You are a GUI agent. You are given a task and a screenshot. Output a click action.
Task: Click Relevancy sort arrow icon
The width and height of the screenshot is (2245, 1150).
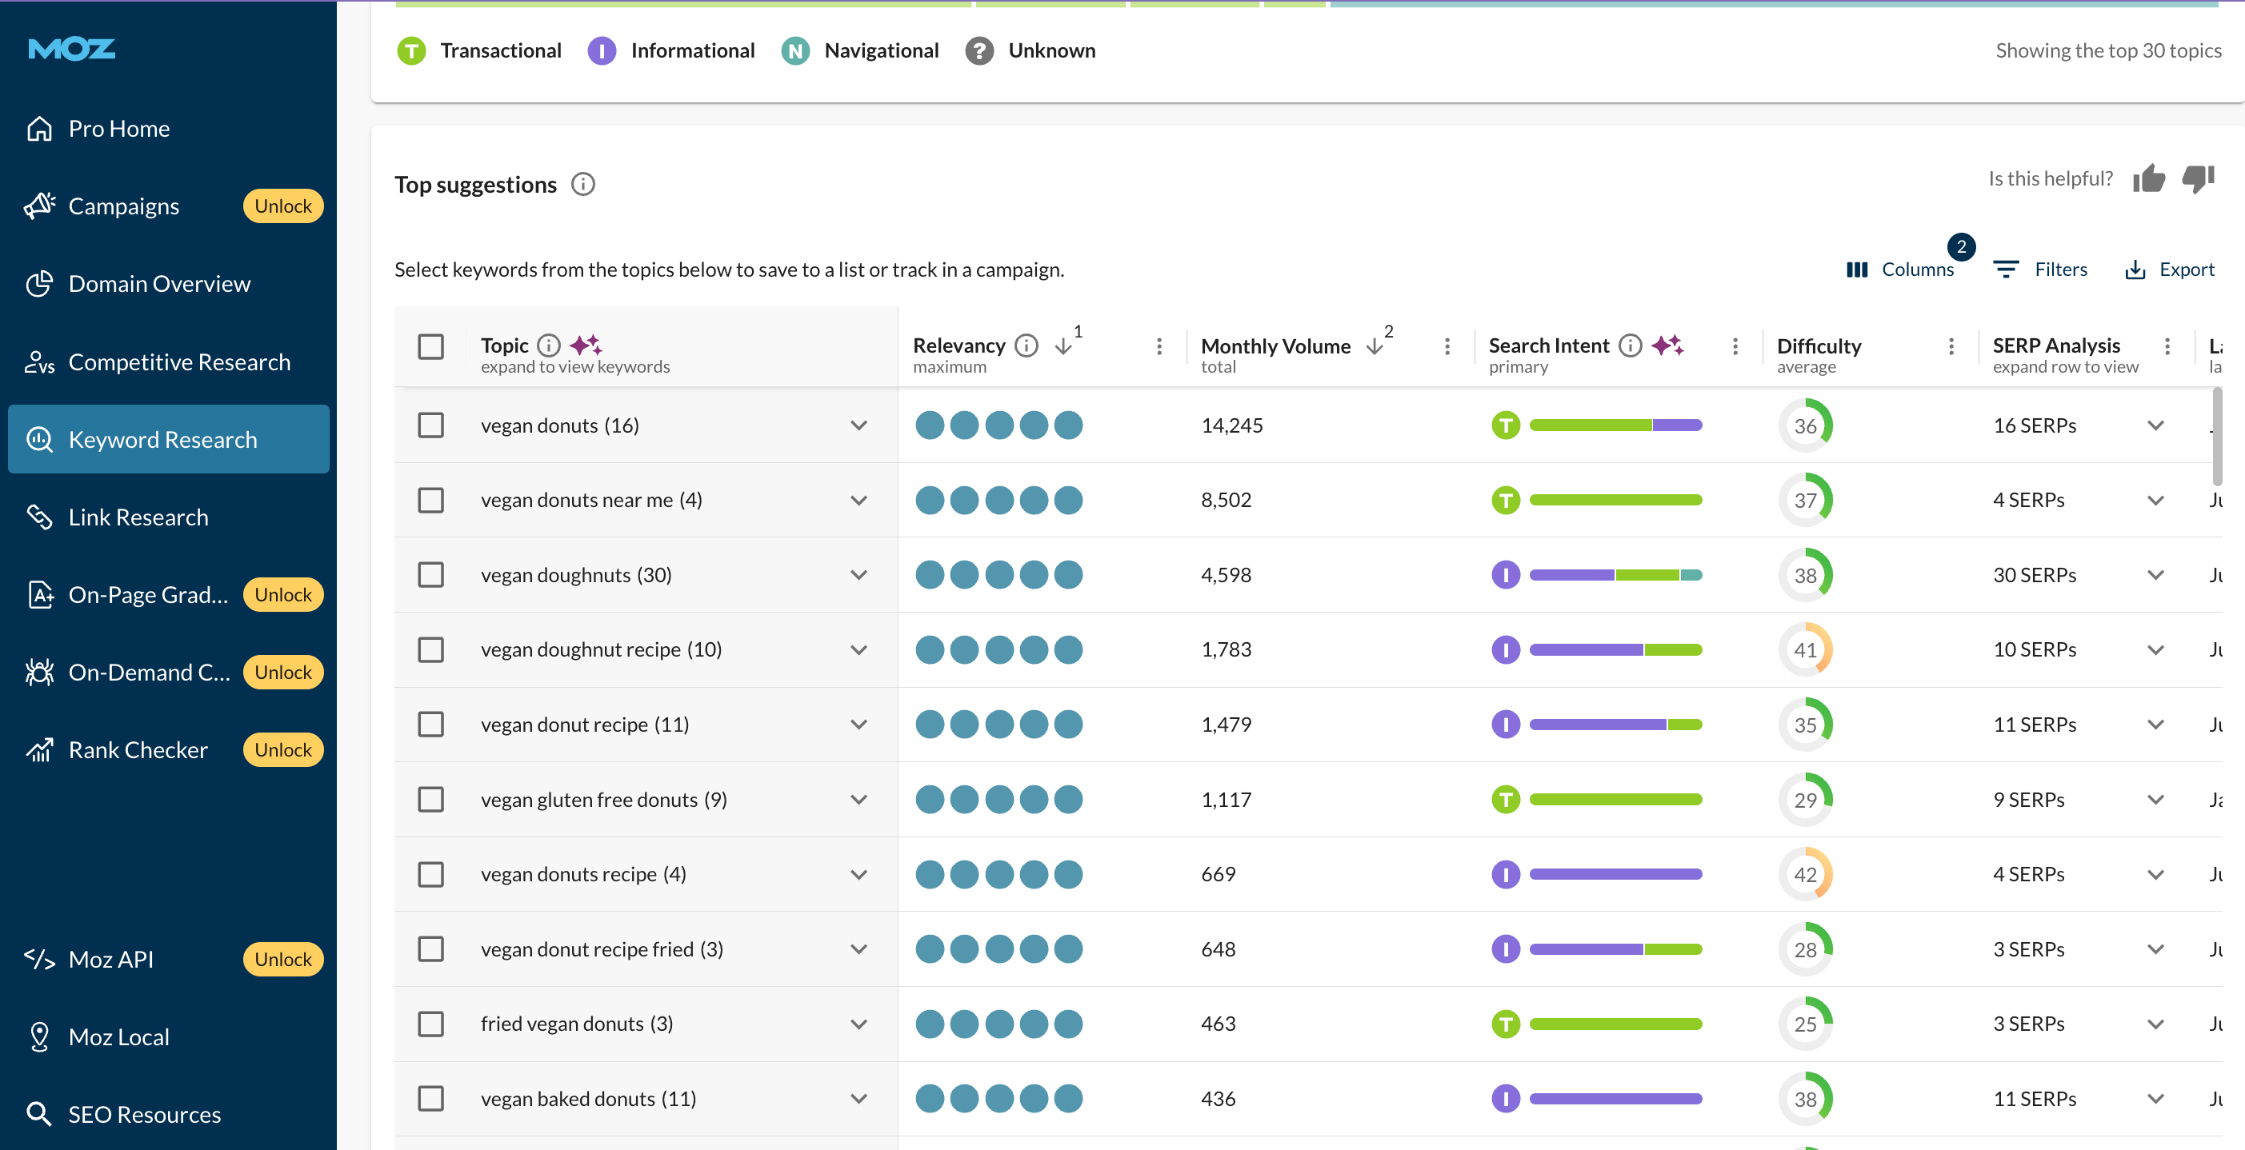point(1064,345)
